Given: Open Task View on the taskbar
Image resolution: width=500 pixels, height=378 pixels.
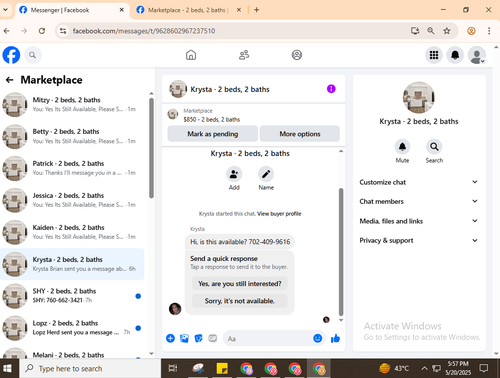Looking at the screenshot, I should (173, 368).
